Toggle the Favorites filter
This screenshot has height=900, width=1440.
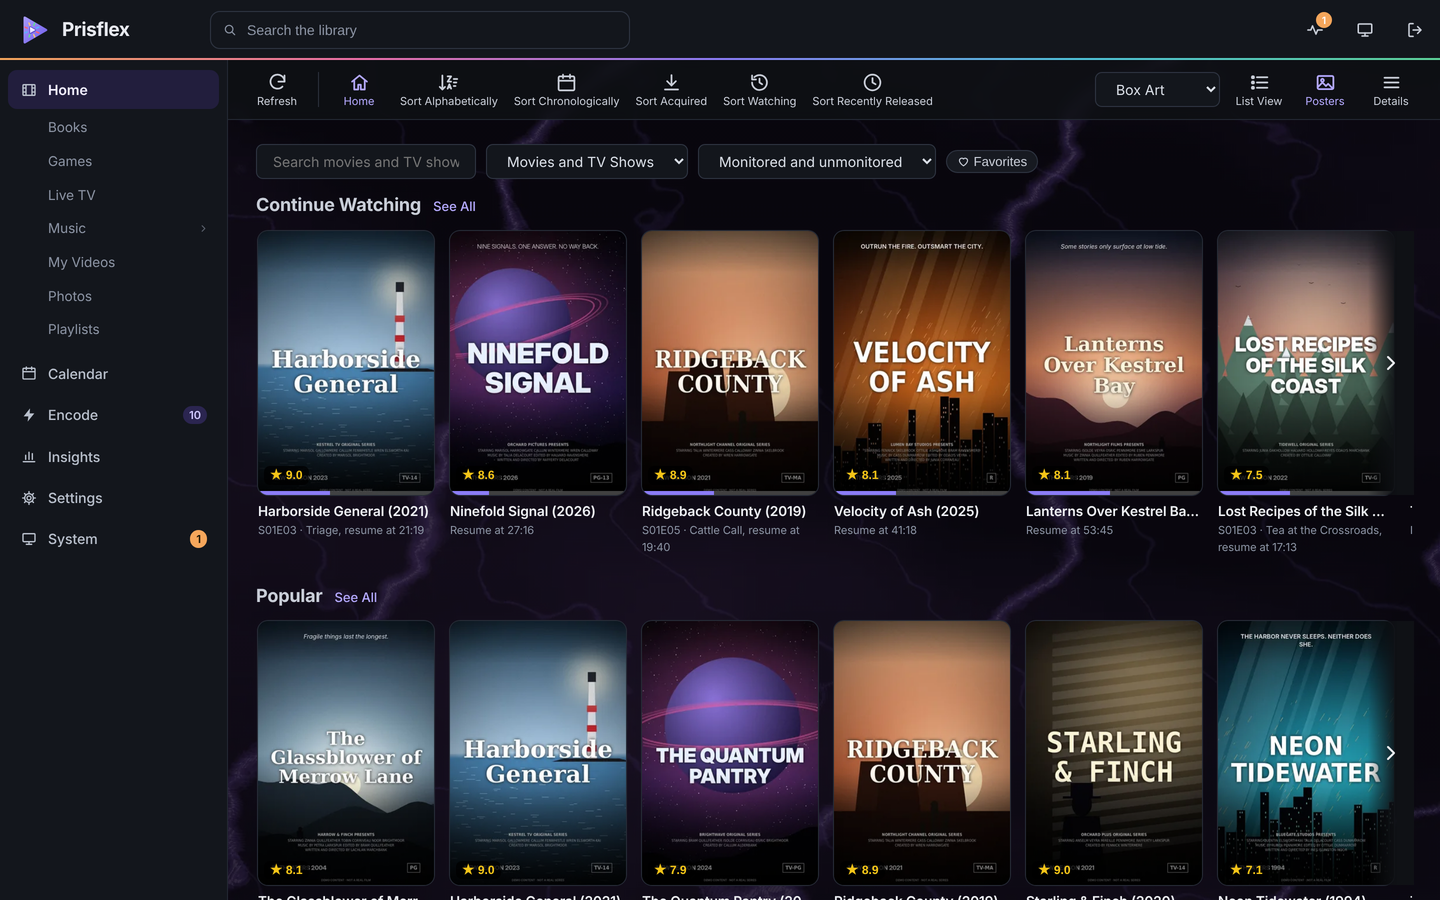[x=992, y=162]
